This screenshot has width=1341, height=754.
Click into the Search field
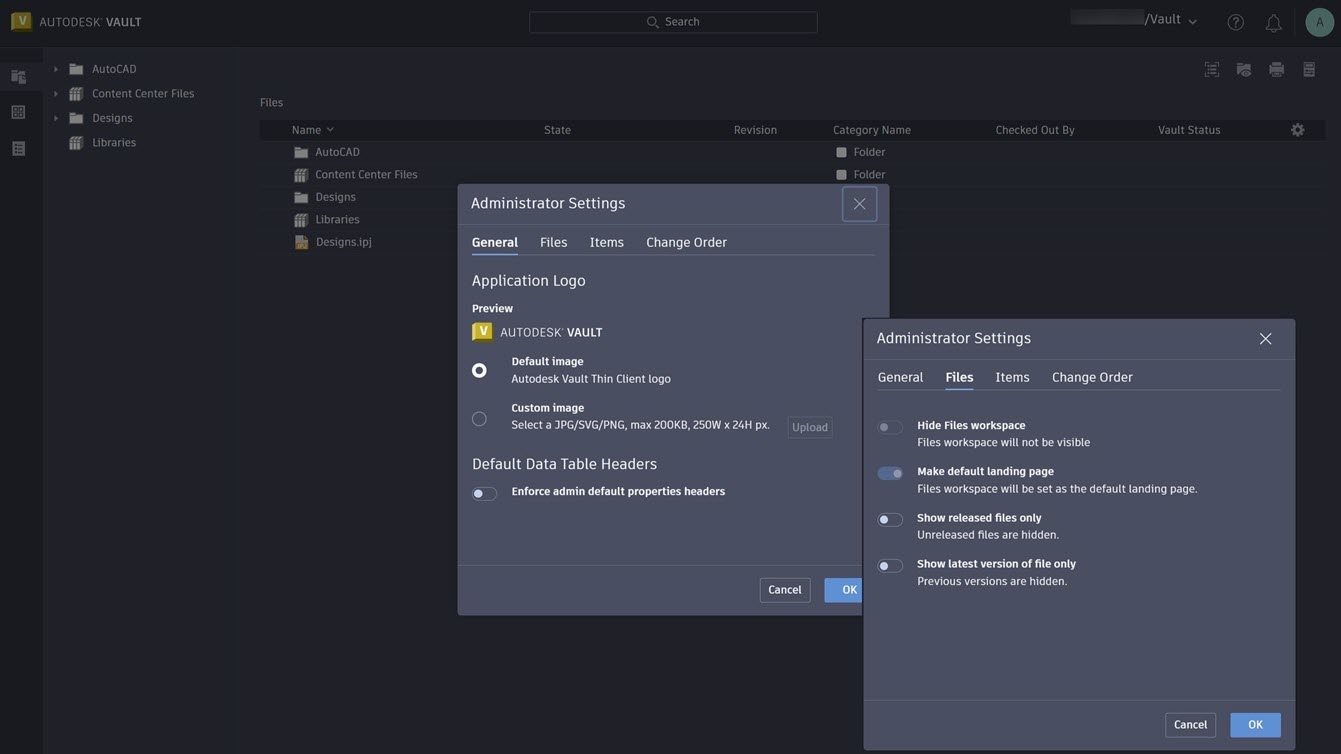coord(673,22)
